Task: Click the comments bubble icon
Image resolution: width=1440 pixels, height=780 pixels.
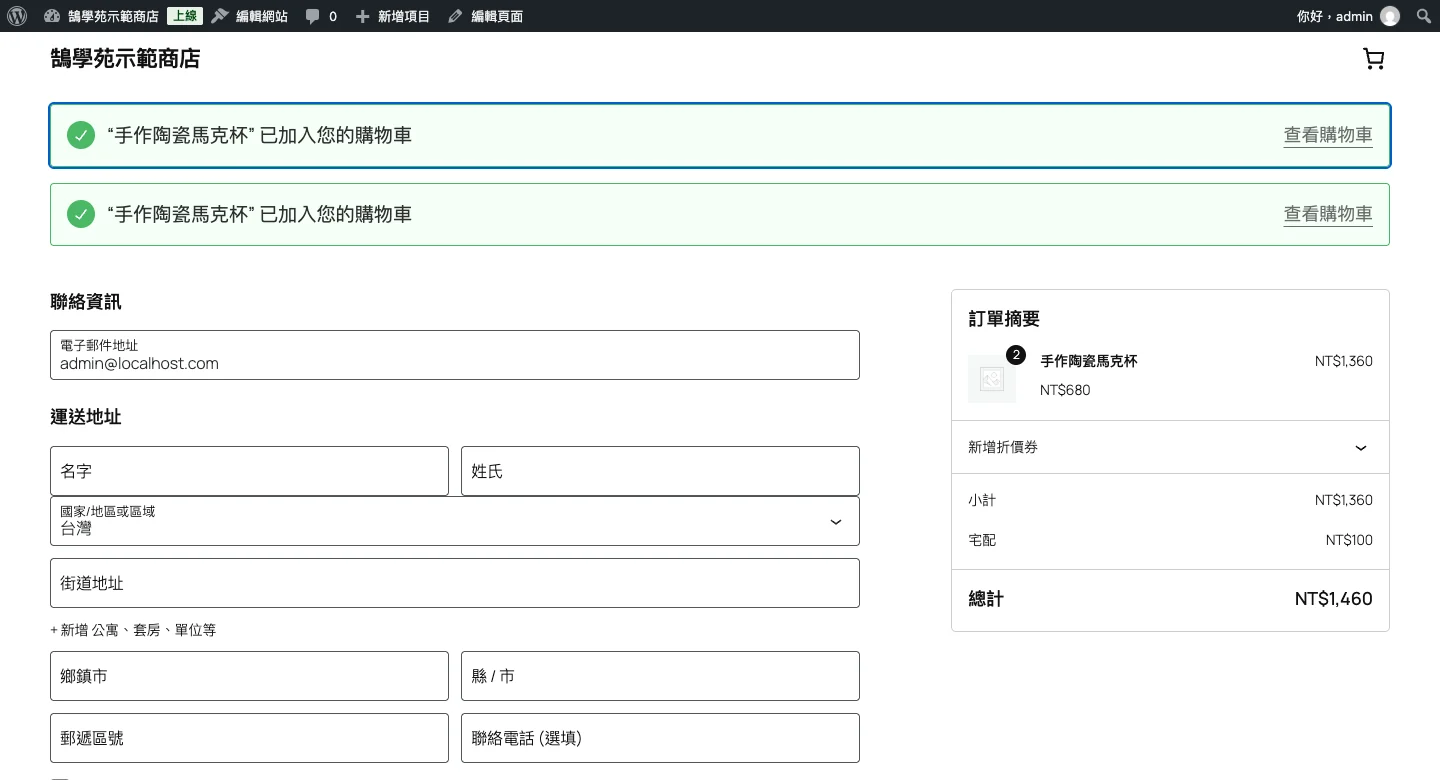Action: tap(313, 16)
